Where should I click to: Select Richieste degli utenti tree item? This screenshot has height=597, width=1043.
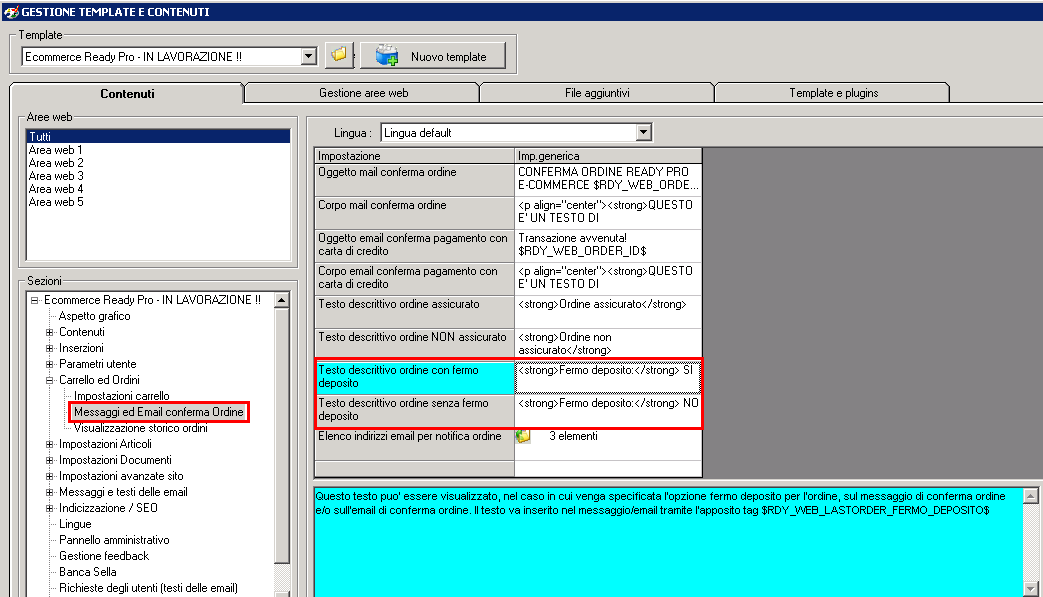[x=148, y=588]
